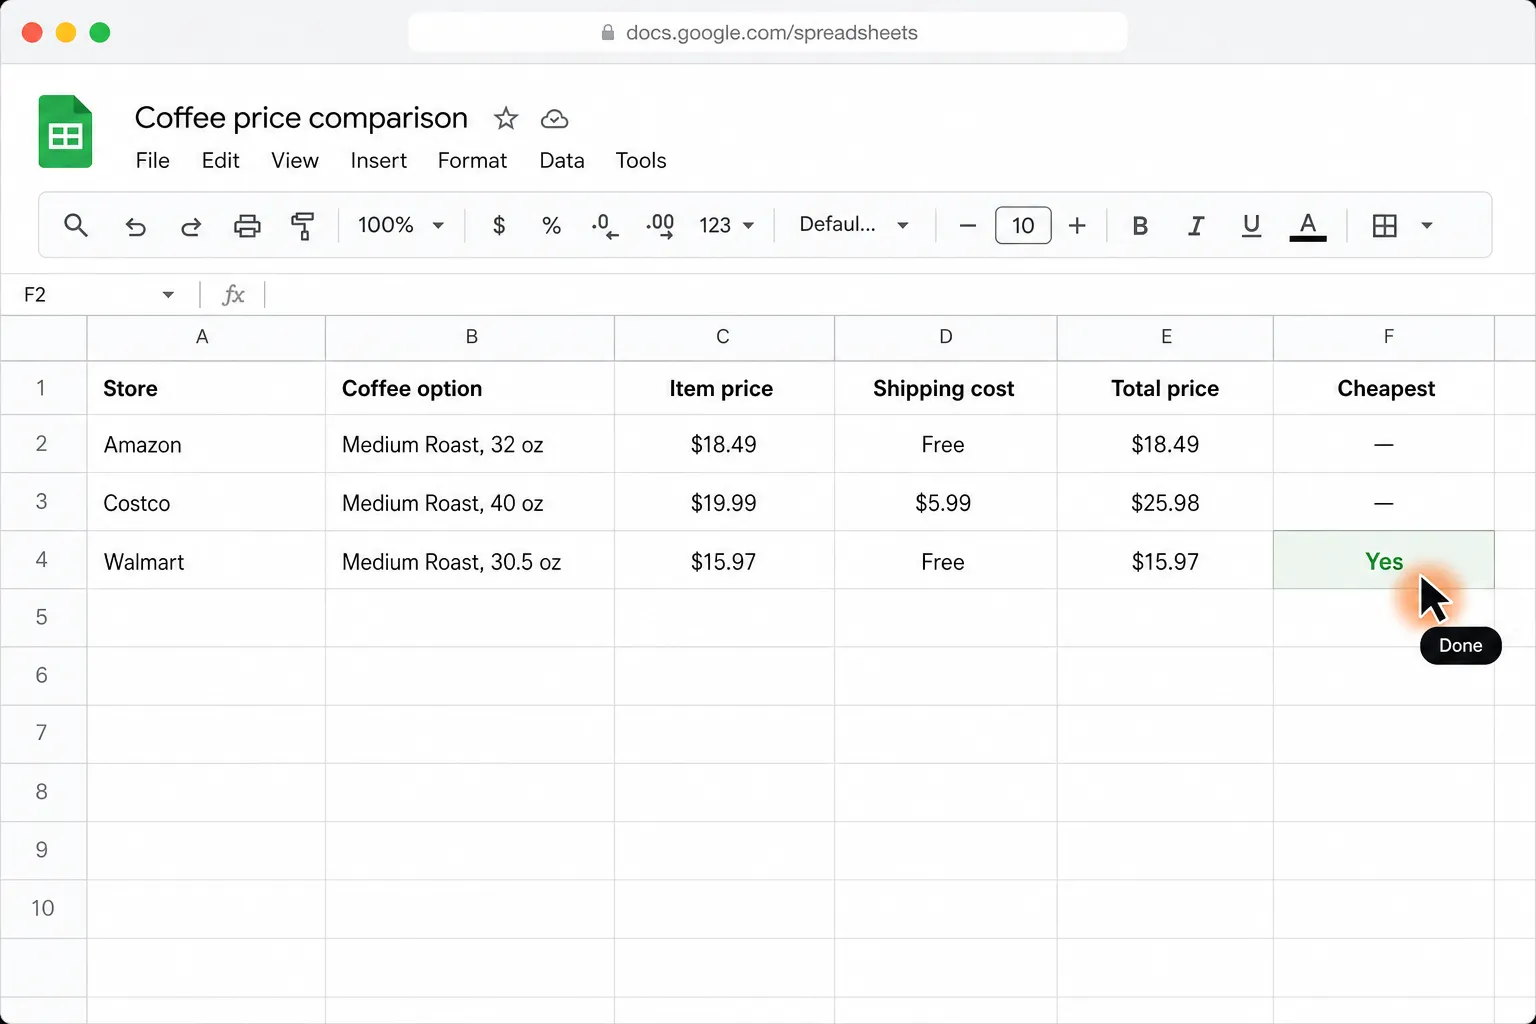The image size is (1536, 1024).
Task: Open the Tools menu
Action: click(641, 161)
